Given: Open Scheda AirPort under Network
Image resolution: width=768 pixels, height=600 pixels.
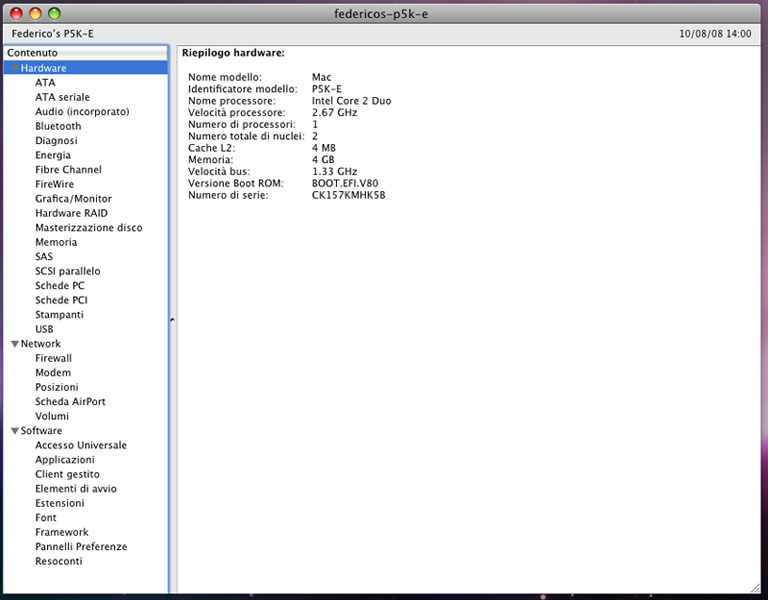Looking at the screenshot, I should click(x=70, y=402).
